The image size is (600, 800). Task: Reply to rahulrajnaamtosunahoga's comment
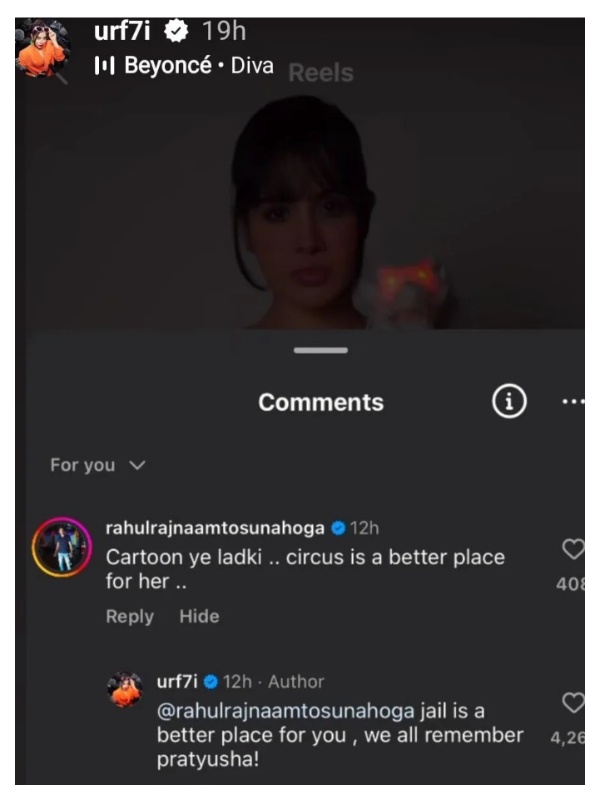pos(130,616)
